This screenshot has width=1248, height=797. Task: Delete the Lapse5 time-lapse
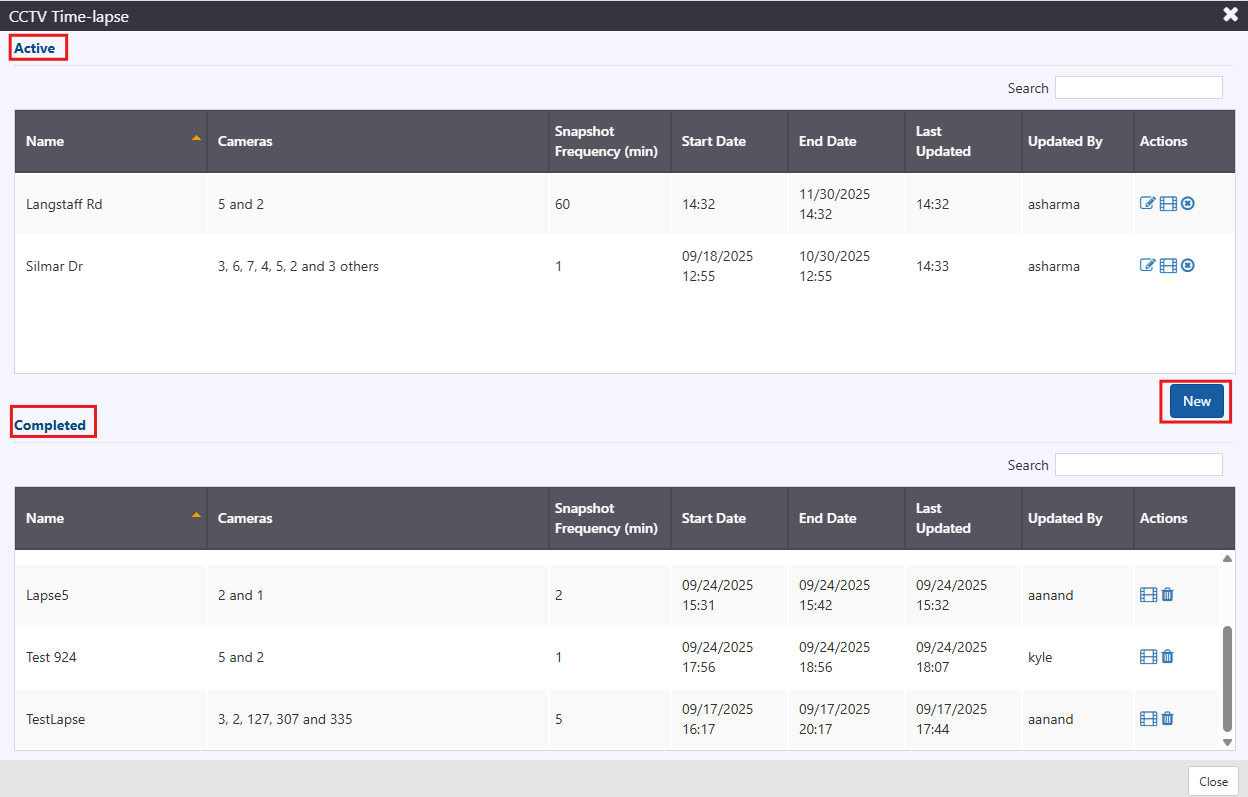1168,595
